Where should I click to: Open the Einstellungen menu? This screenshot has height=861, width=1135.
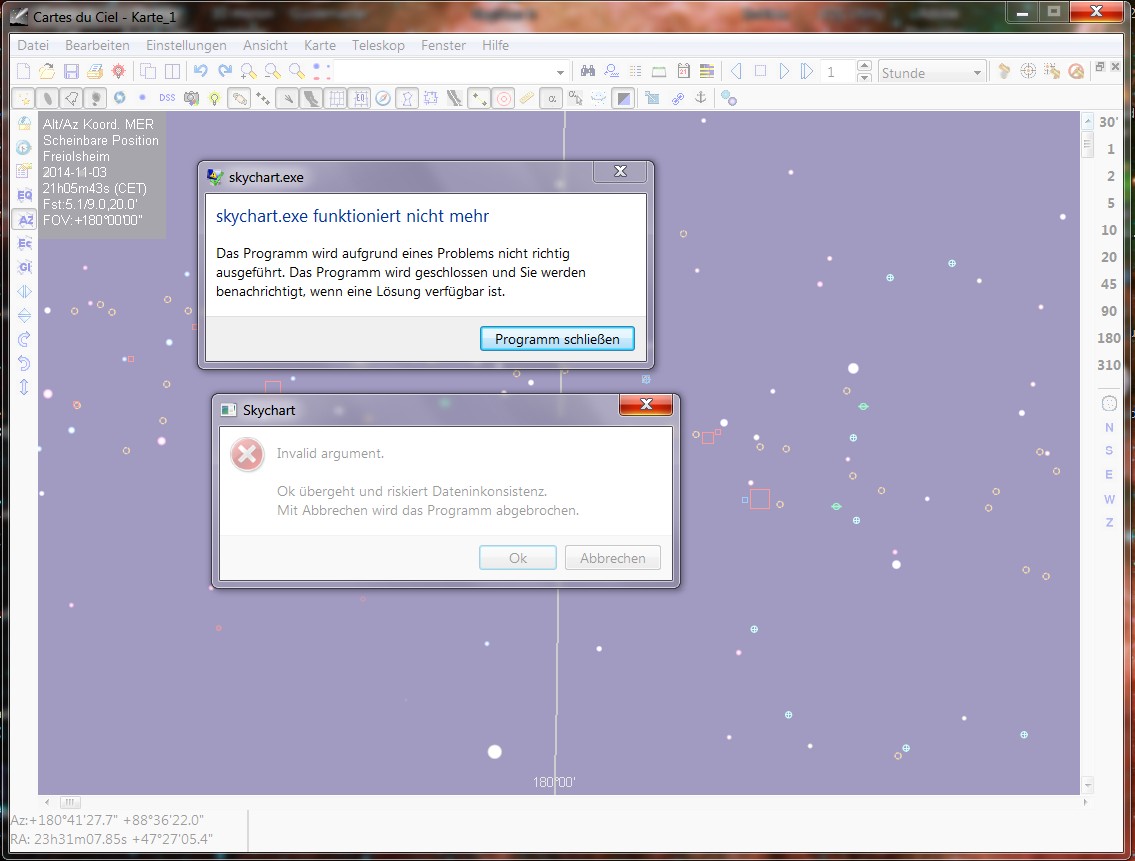coord(186,45)
